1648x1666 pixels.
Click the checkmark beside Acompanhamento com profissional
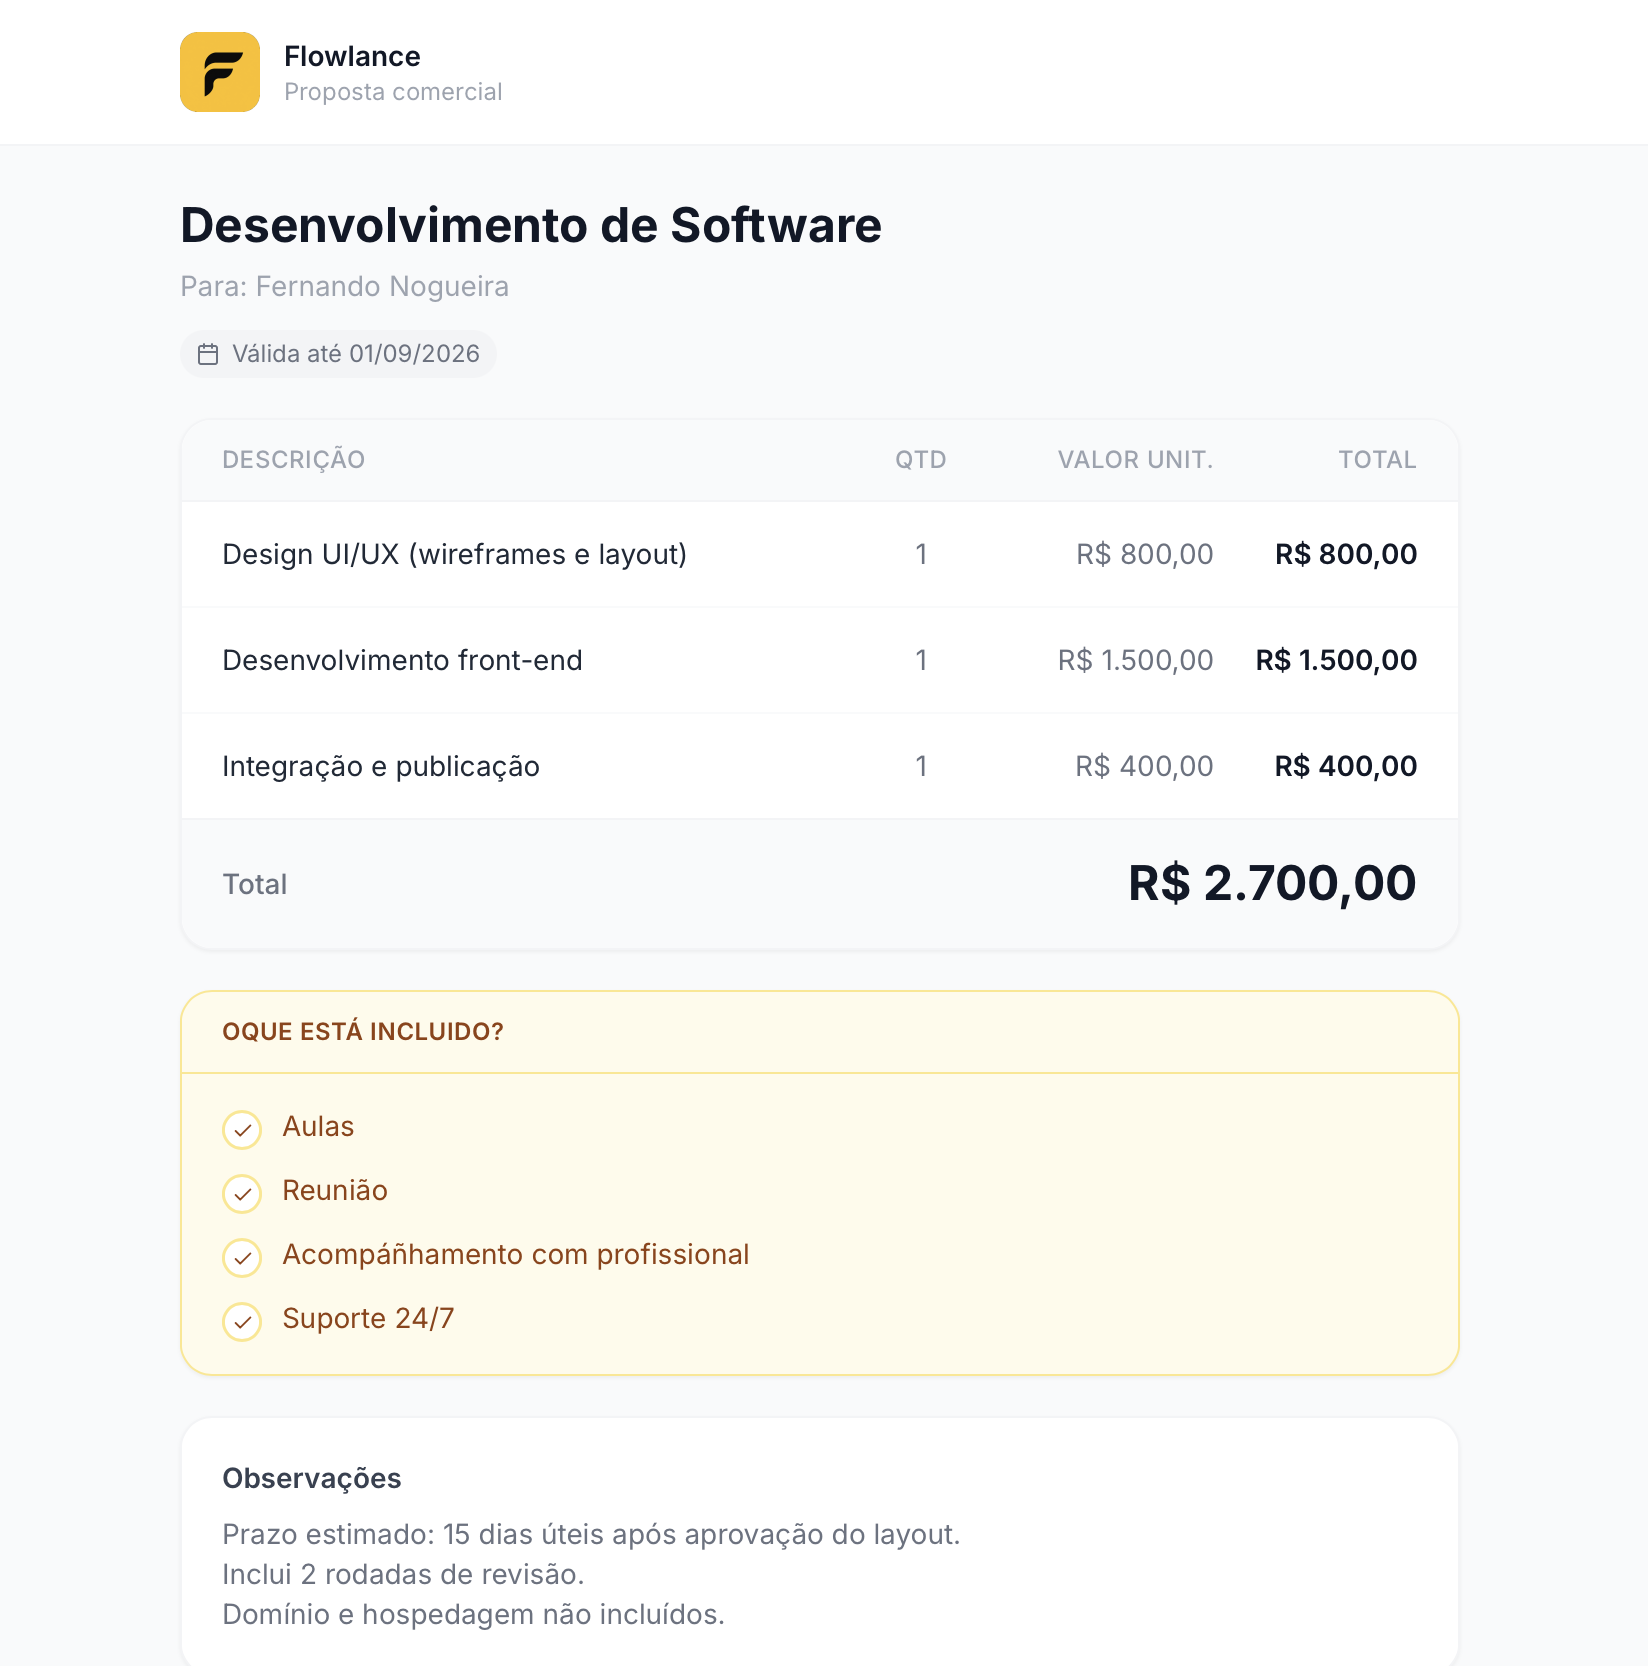pos(242,1258)
